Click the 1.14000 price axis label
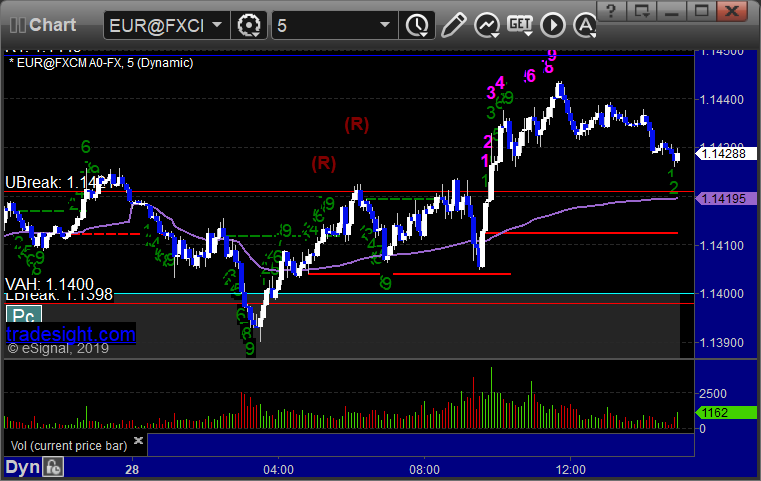 coord(721,294)
